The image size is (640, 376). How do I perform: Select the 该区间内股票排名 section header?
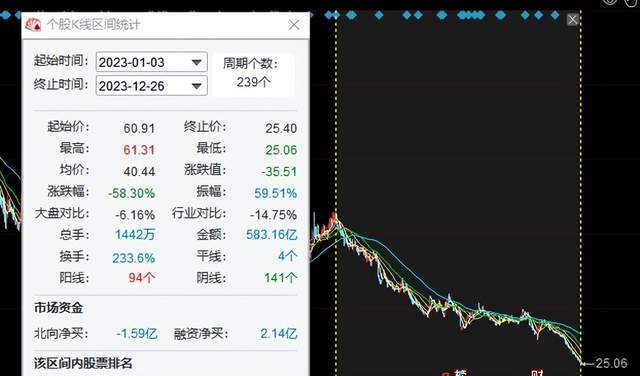point(83,363)
